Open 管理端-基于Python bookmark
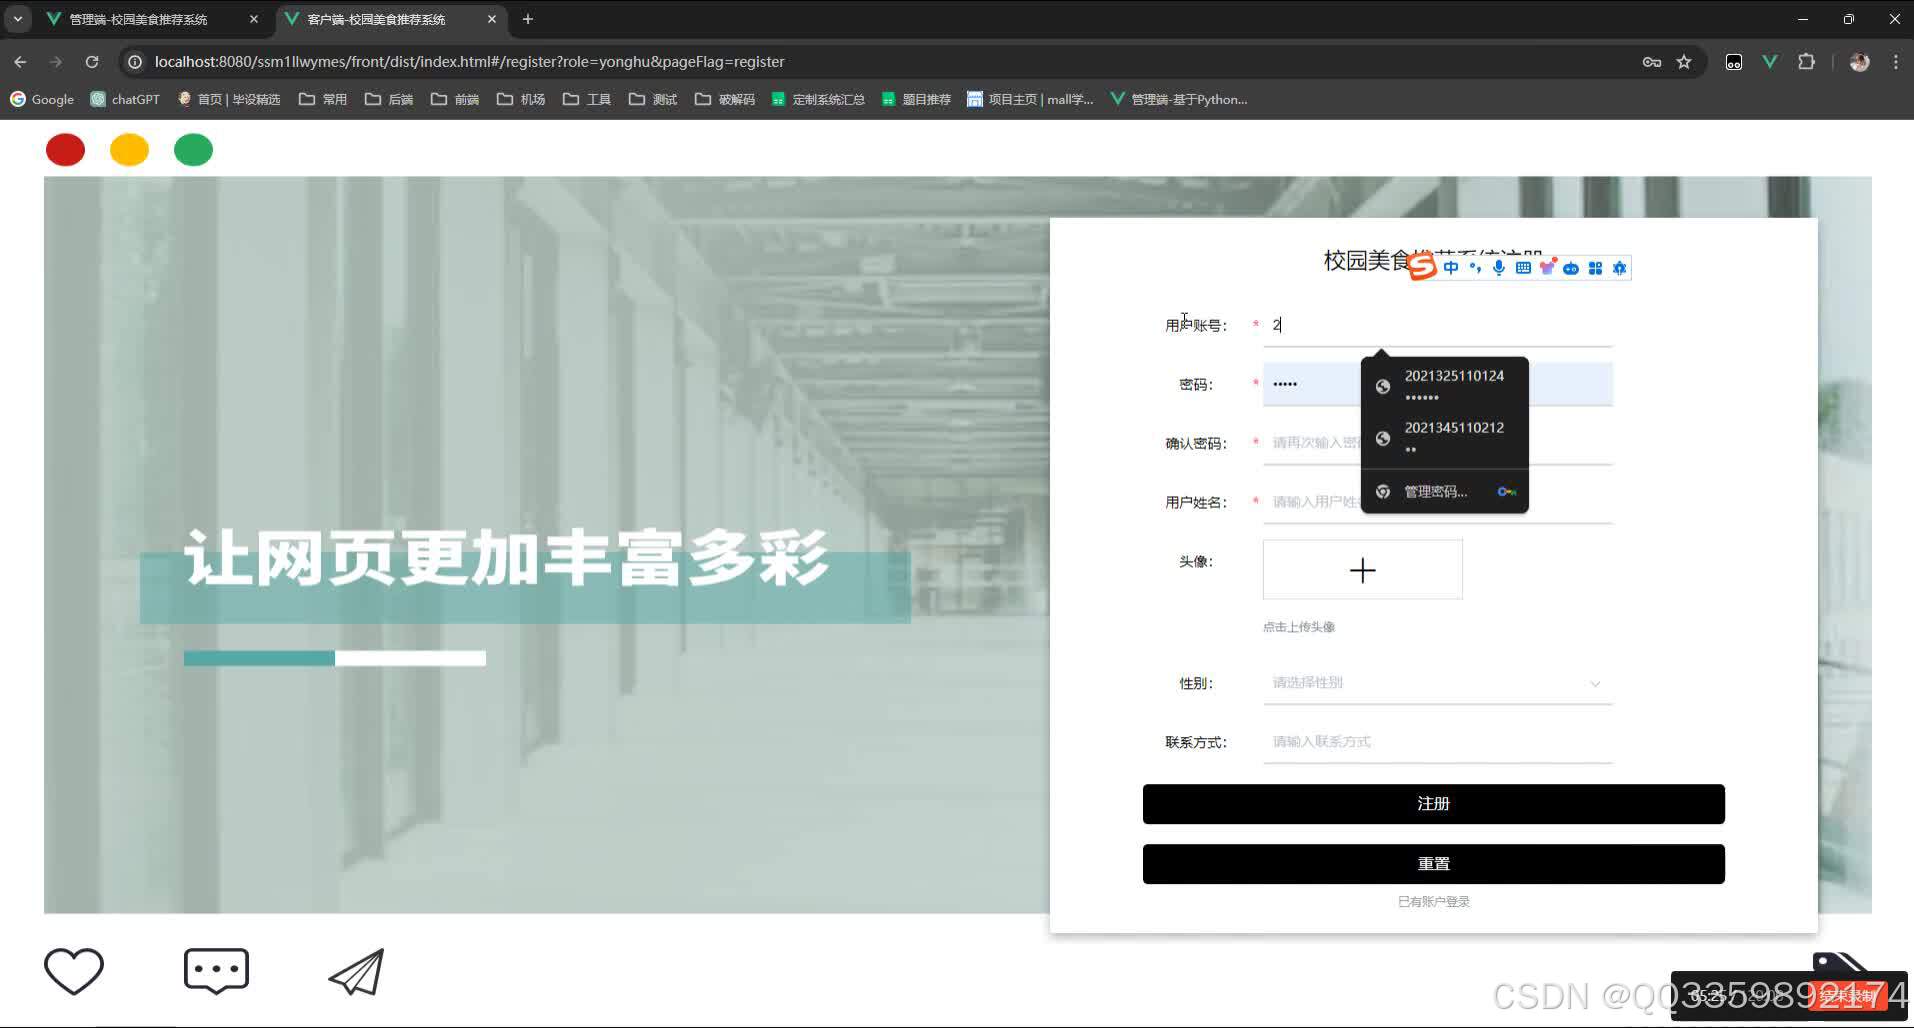1914x1028 pixels. click(x=1179, y=99)
